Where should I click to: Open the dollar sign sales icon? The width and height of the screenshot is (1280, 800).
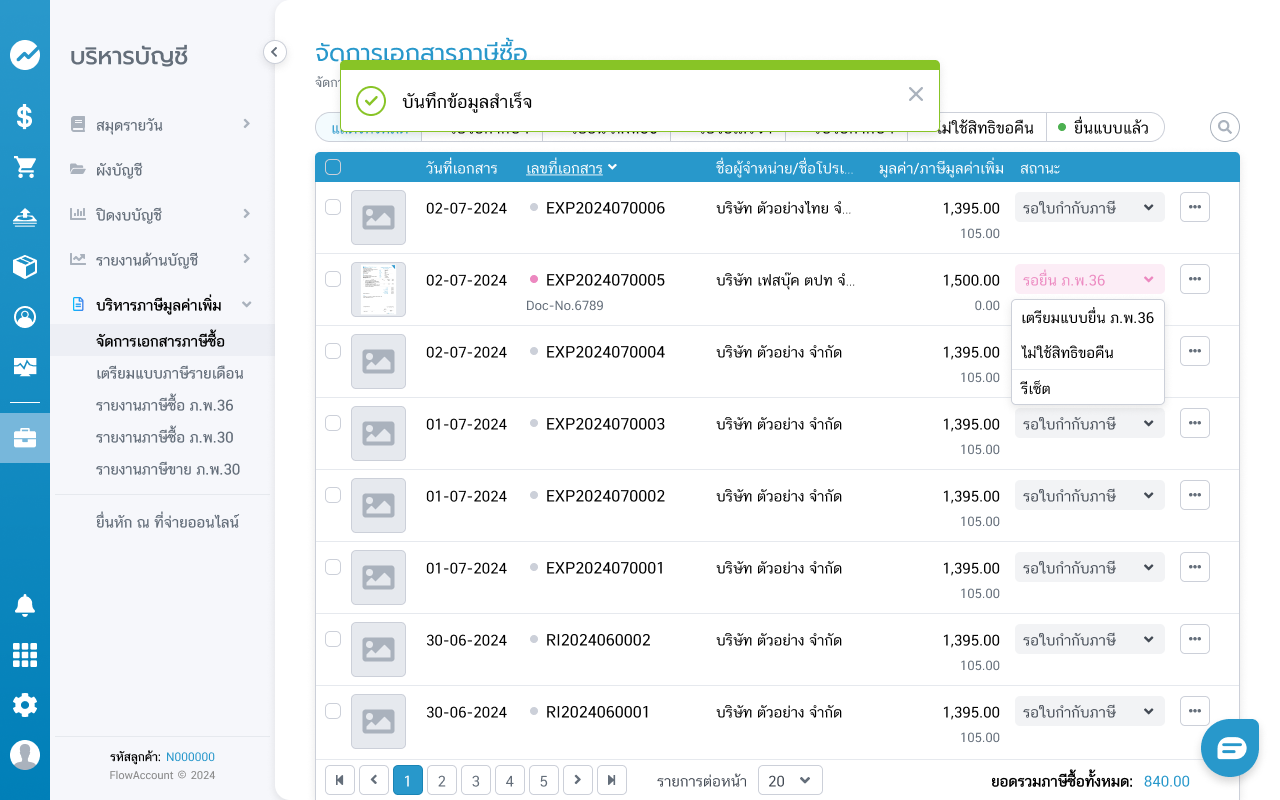coord(25,117)
